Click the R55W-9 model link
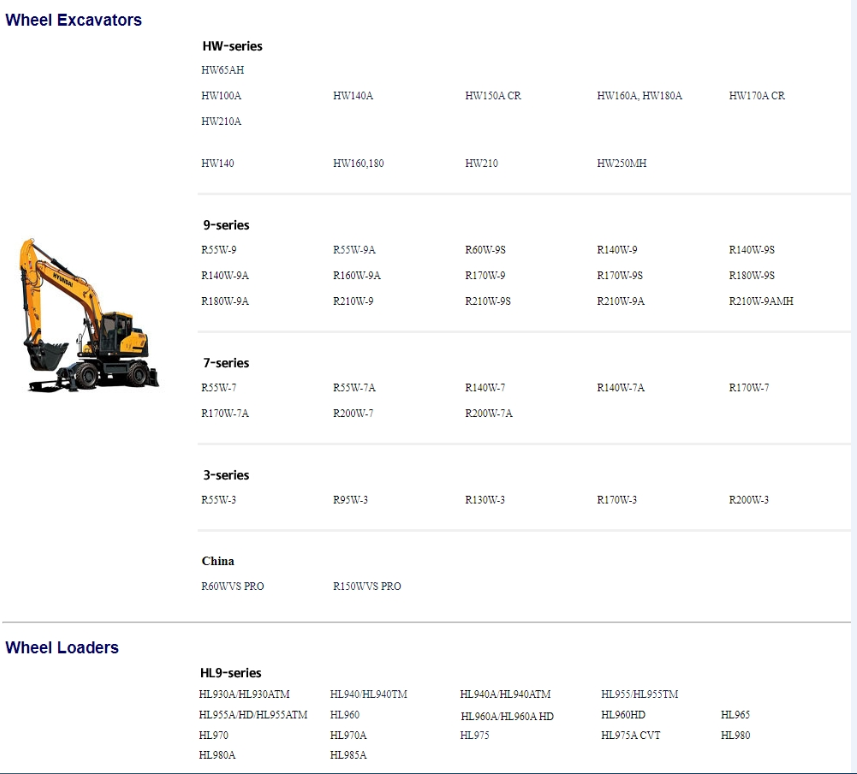Viewport: 857px width, 774px height. [217, 249]
